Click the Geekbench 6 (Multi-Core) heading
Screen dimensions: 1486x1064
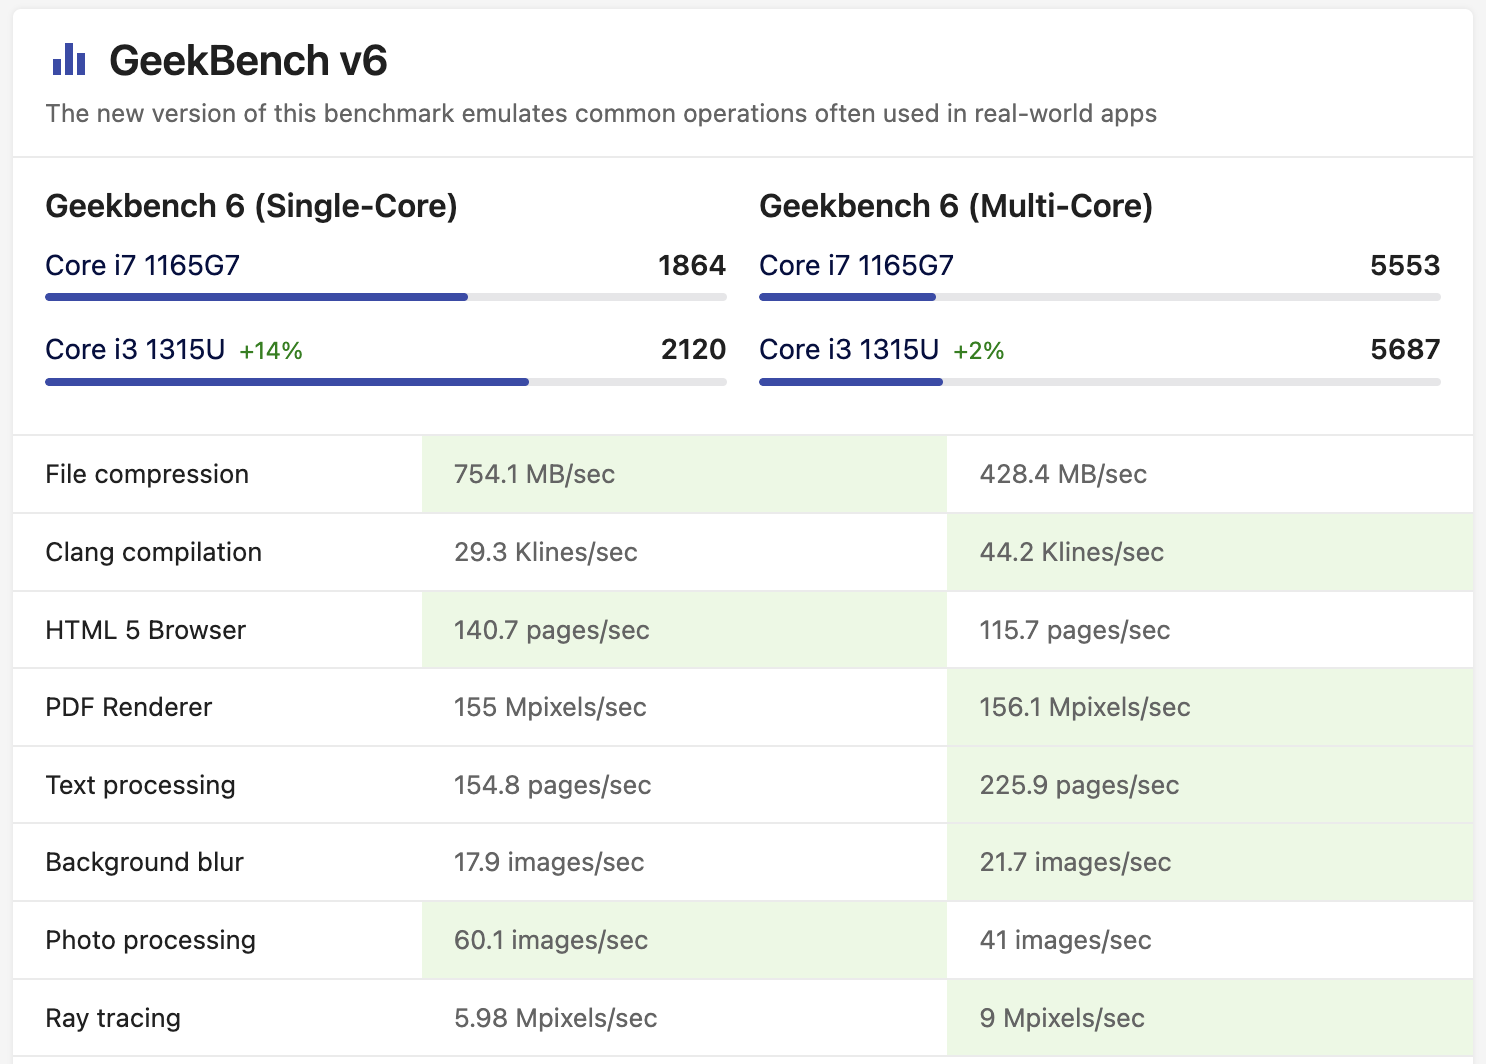tap(956, 206)
